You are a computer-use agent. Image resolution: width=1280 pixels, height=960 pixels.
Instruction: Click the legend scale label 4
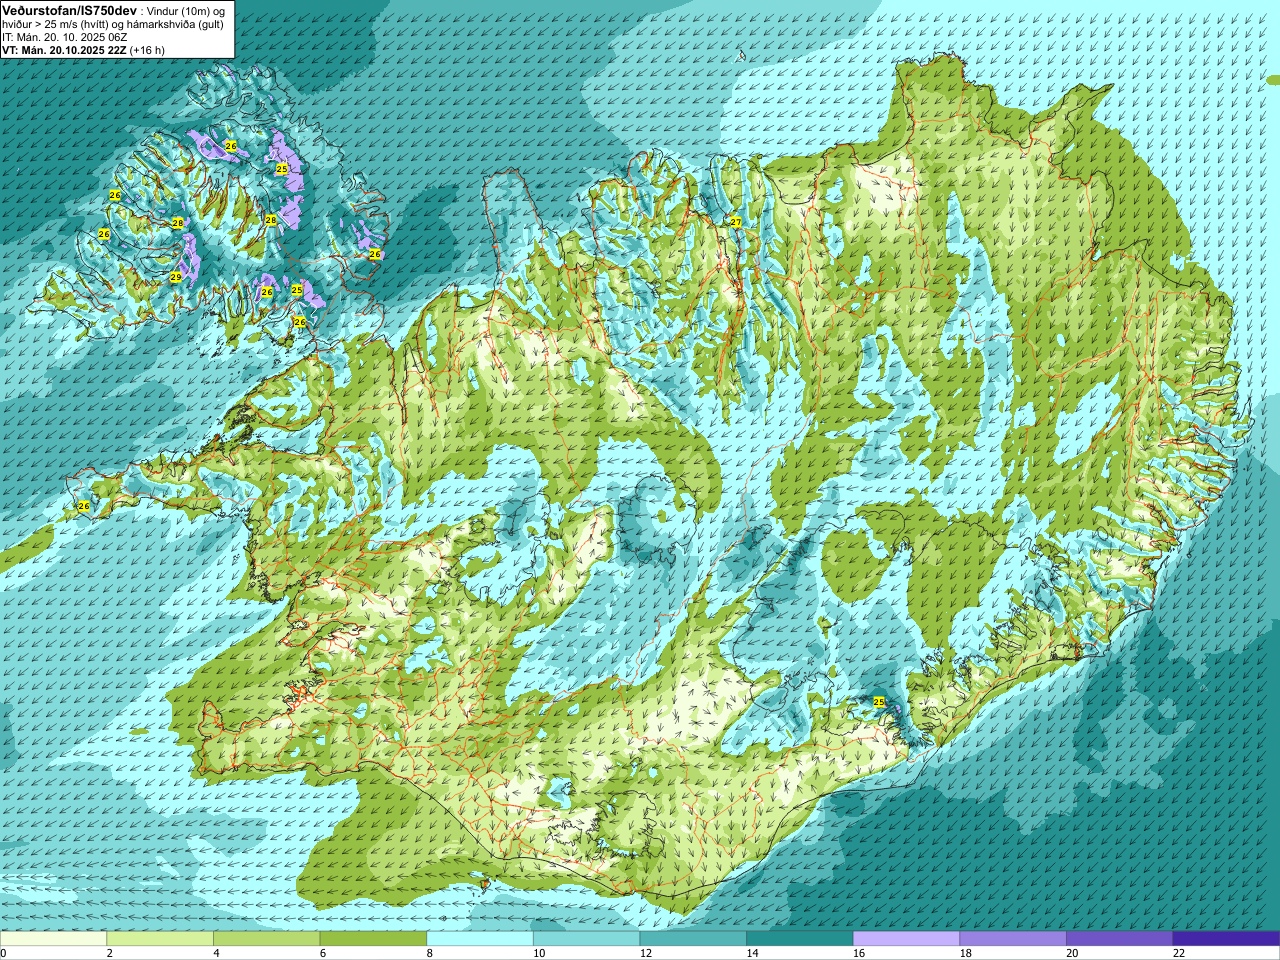pyautogui.click(x=216, y=953)
